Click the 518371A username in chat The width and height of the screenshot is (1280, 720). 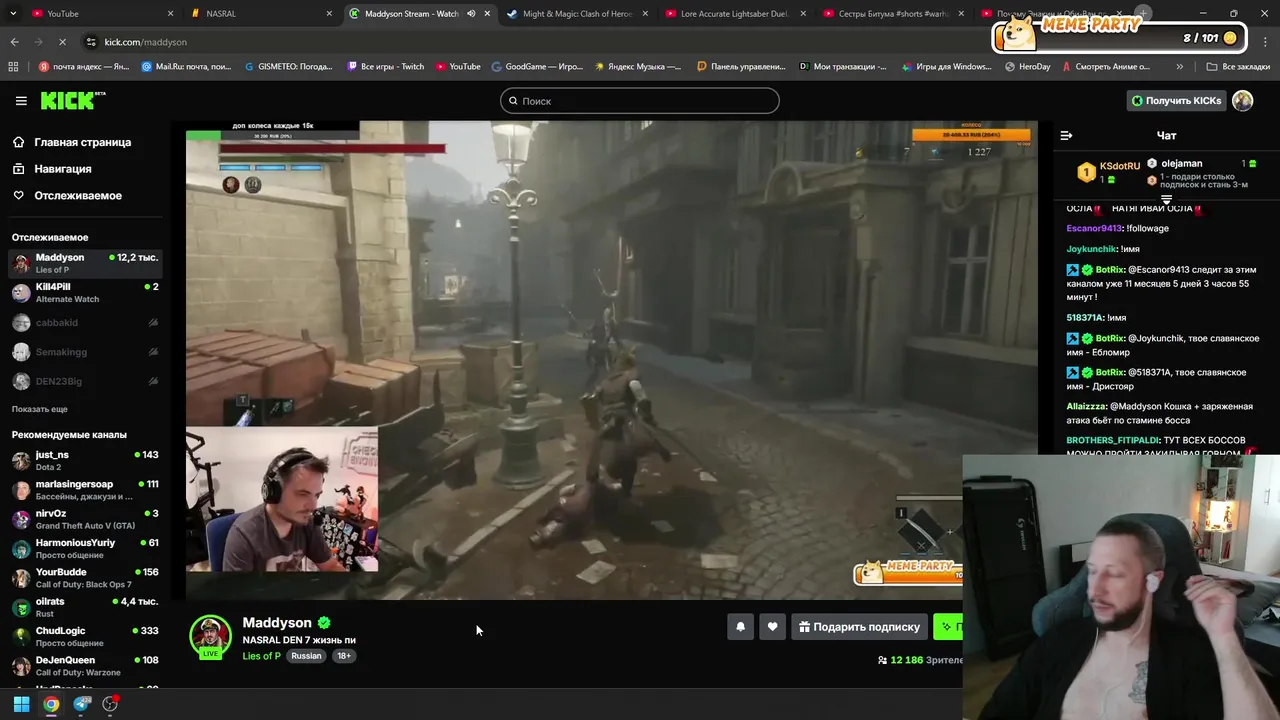click(1085, 318)
